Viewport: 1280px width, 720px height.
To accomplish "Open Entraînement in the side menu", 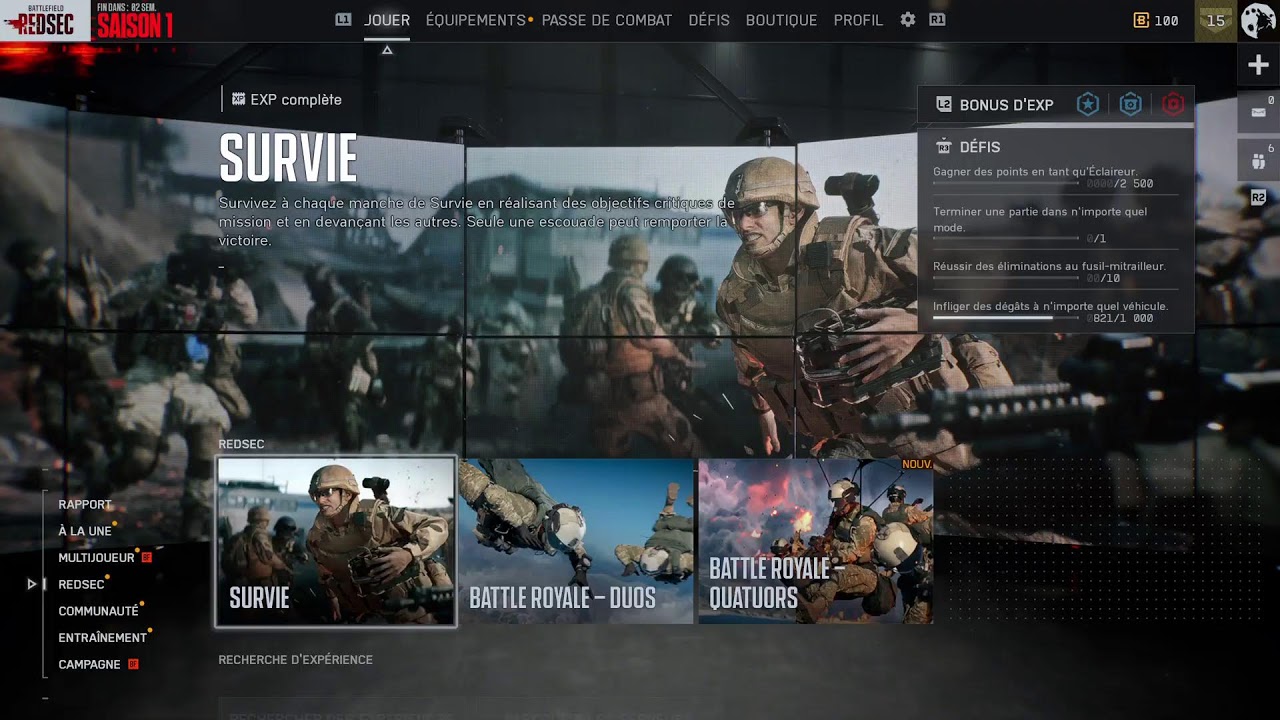I will (x=102, y=638).
